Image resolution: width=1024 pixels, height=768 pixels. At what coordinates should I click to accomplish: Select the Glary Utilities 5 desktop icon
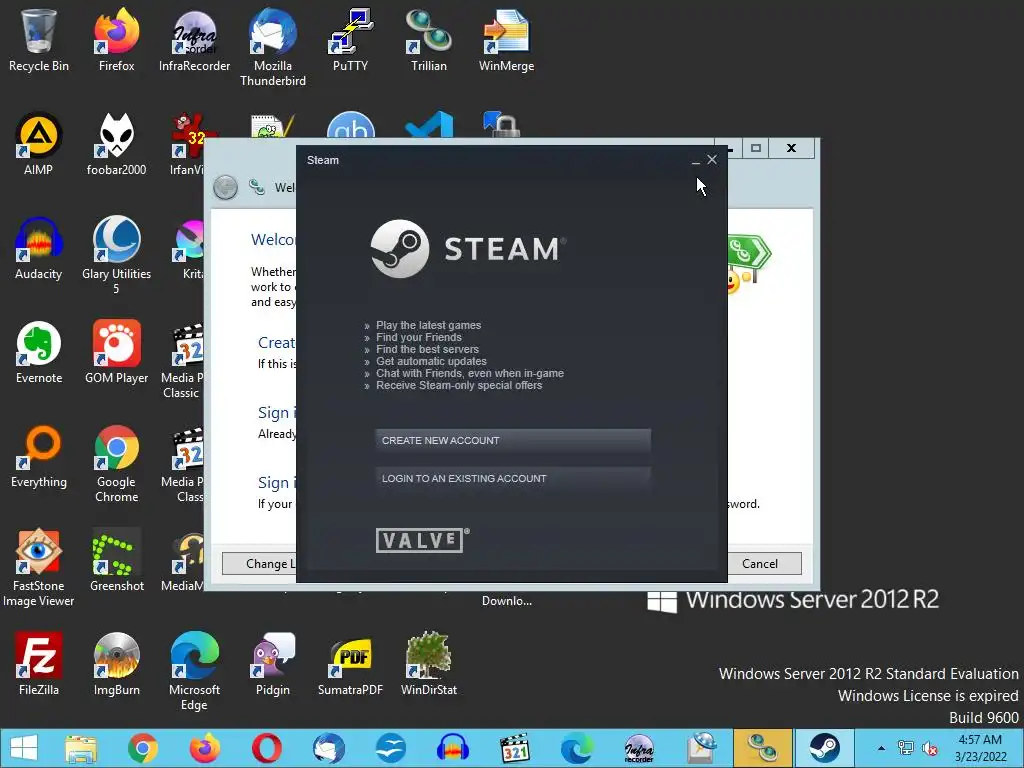tap(116, 255)
